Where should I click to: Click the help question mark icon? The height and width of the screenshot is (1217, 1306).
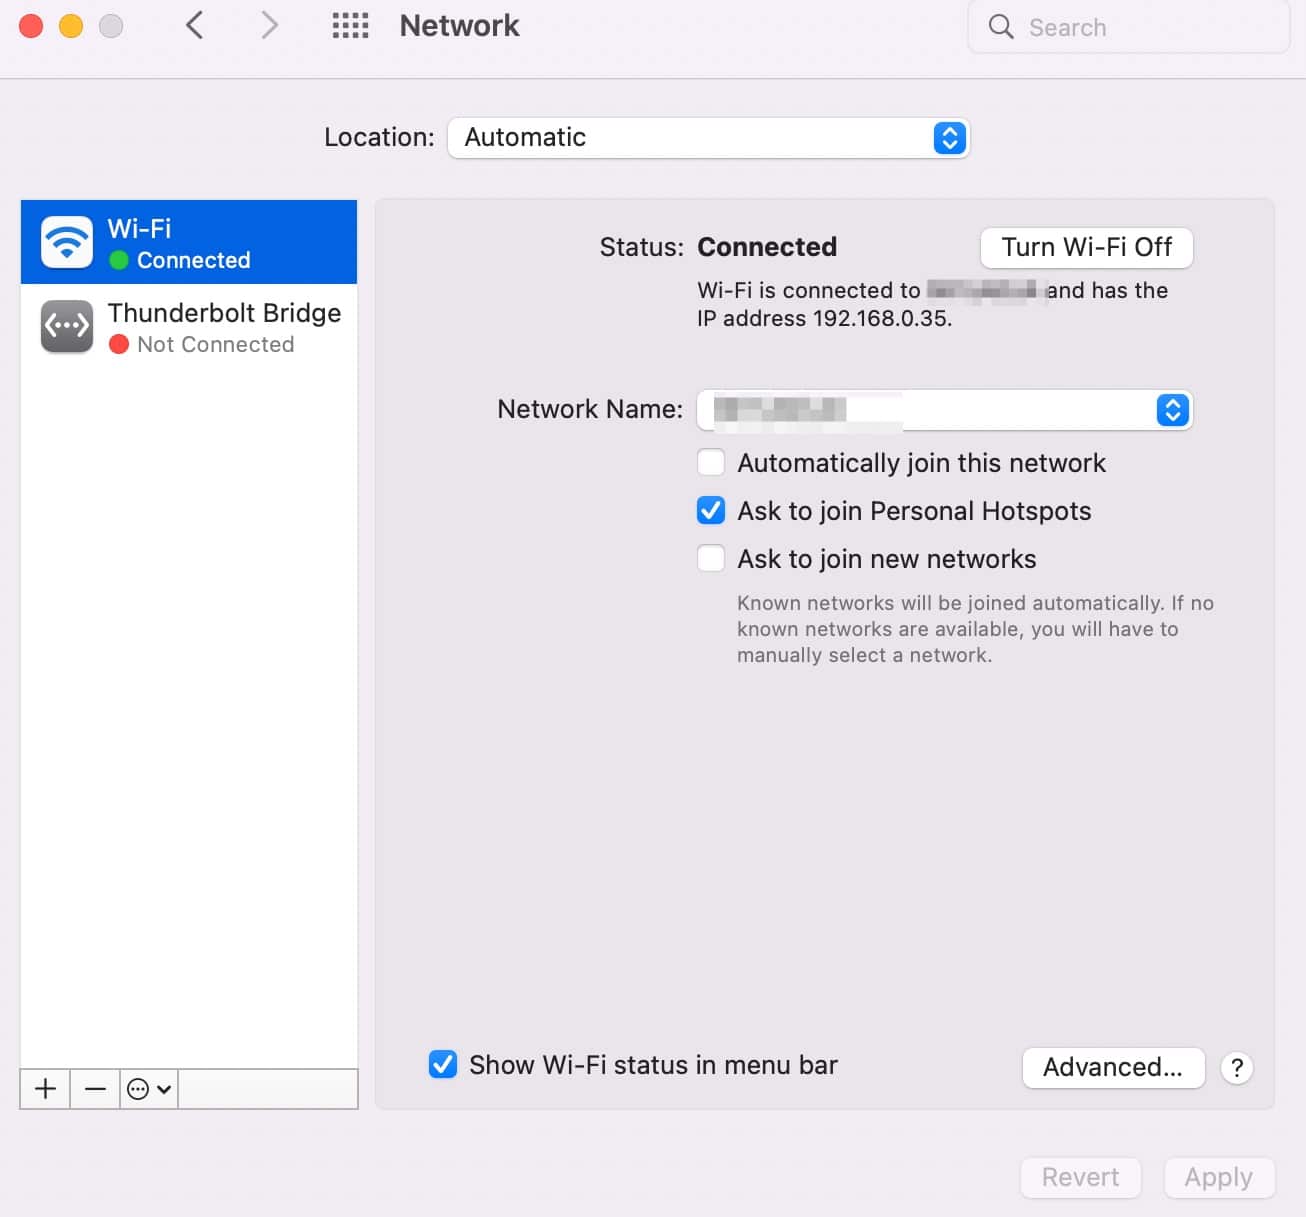click(1237, 1068)
